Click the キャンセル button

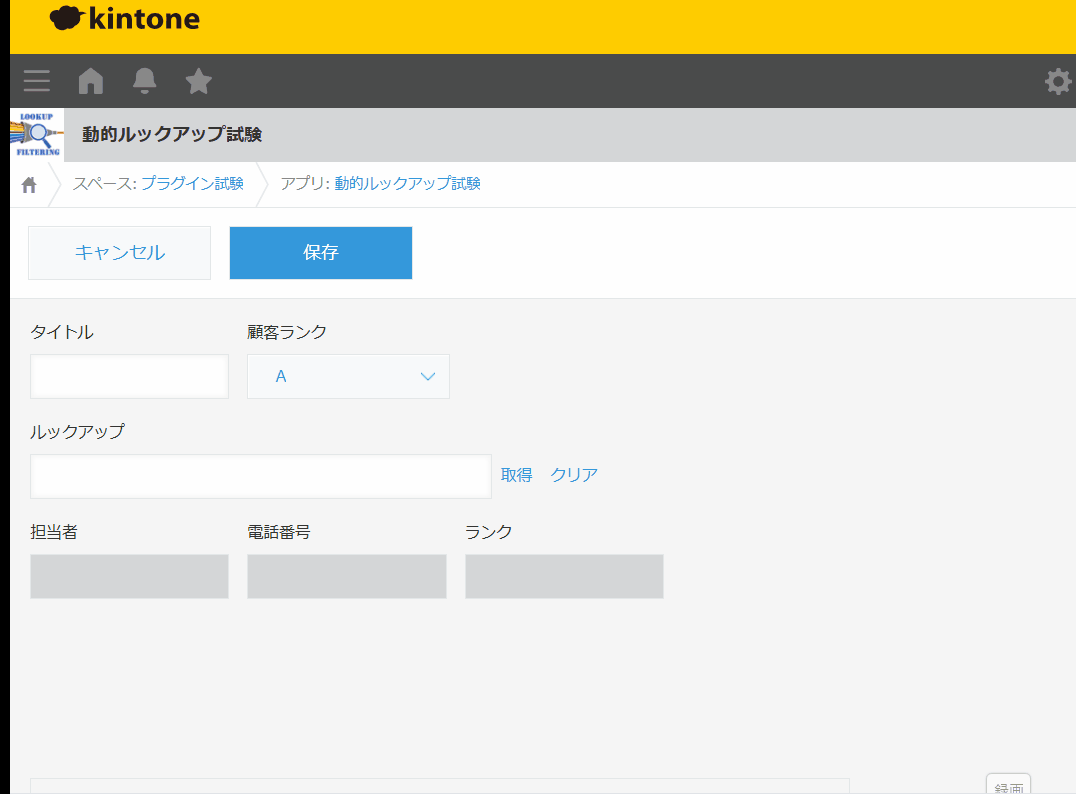coord(119,253)
